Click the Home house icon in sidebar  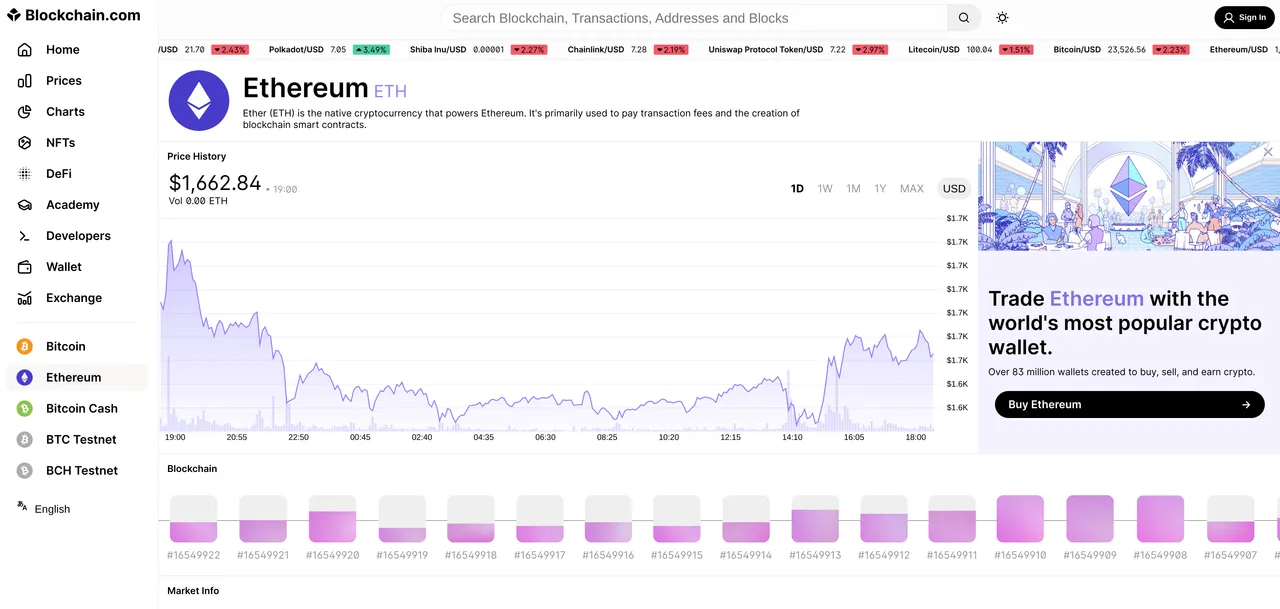25,49
